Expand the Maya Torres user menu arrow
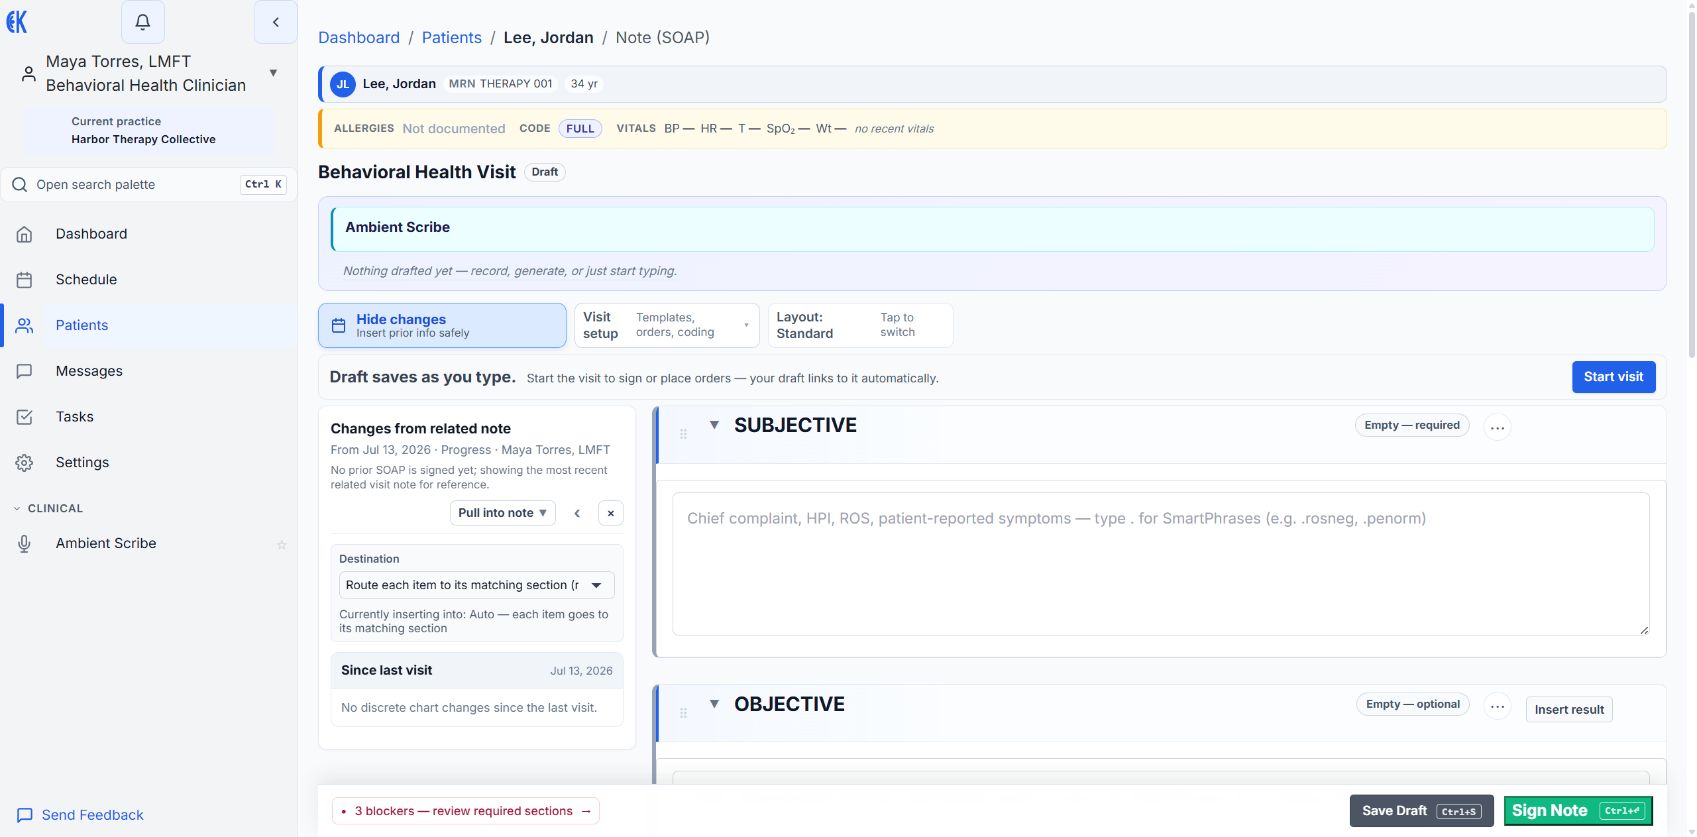The width and height of the screenshot is (1697, 837). click(x=273, y=73)
